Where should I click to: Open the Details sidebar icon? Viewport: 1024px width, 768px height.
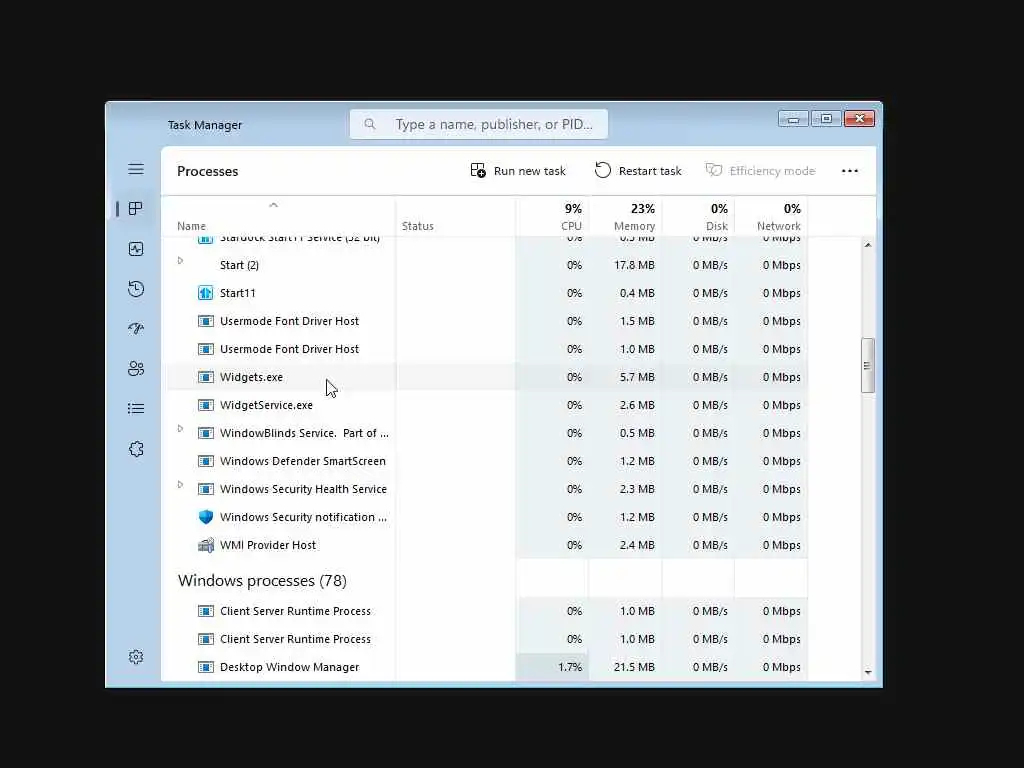point(136,409)
